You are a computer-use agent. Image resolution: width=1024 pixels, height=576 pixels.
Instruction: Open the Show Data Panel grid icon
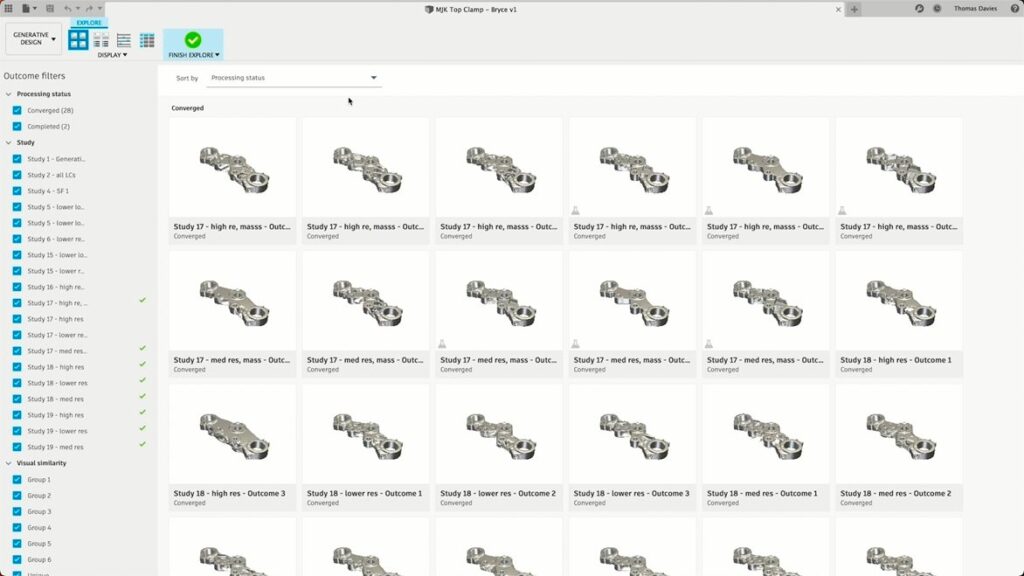[9, 8]
